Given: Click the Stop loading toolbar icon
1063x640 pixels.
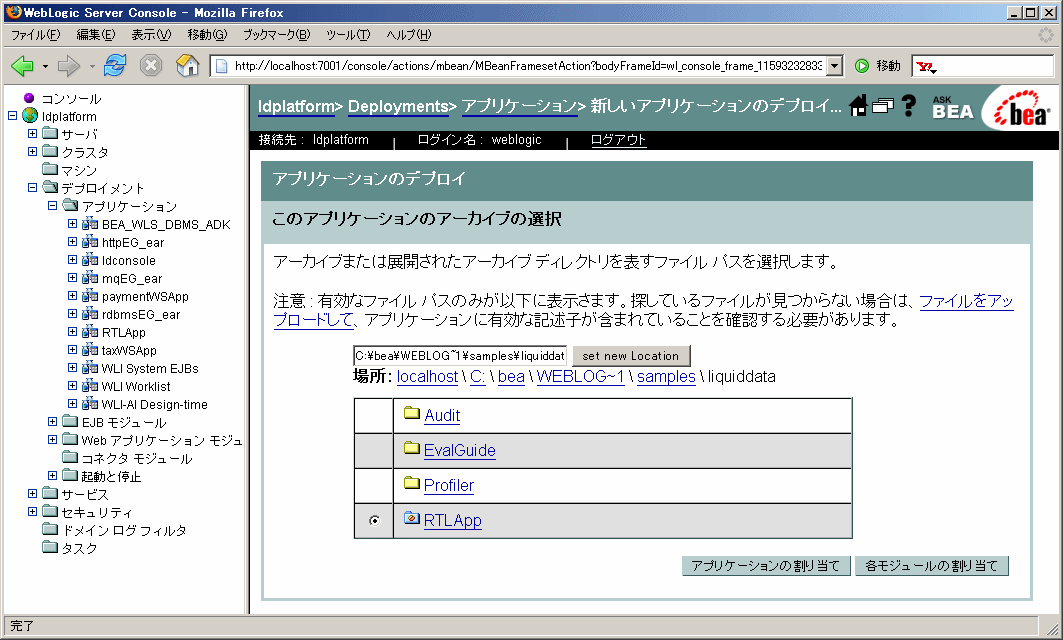Looking at the screenshot, I should click(x=151, y=66).
